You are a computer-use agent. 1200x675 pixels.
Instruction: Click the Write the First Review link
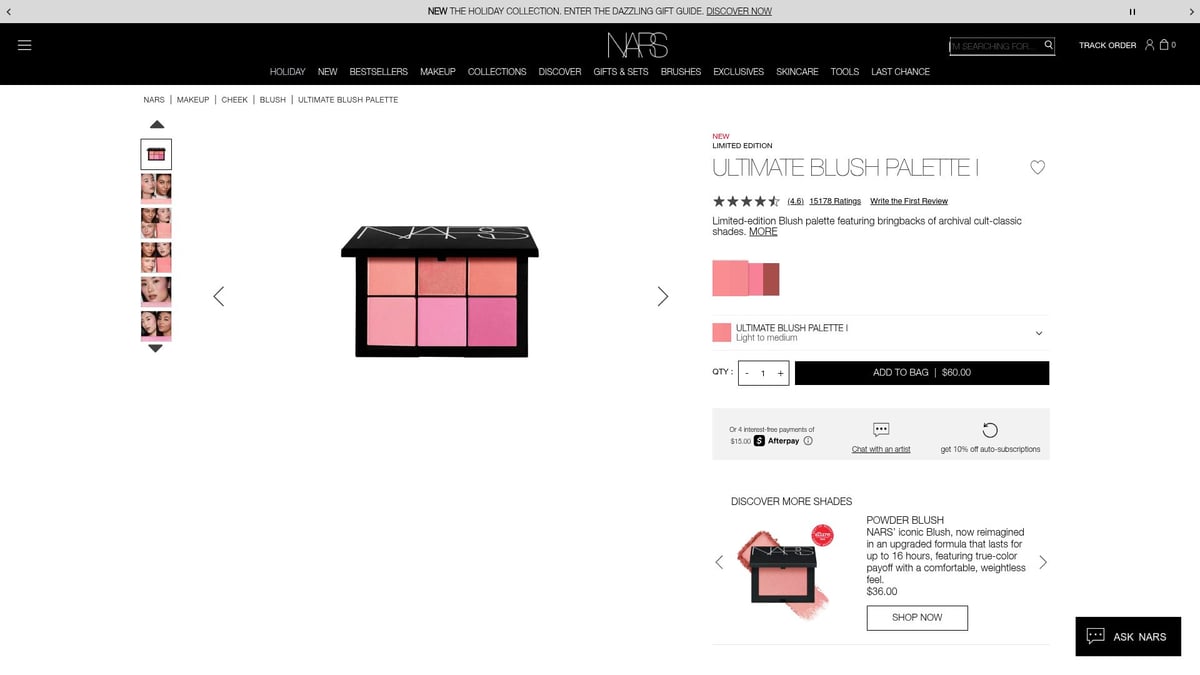(x=908, y=200)
